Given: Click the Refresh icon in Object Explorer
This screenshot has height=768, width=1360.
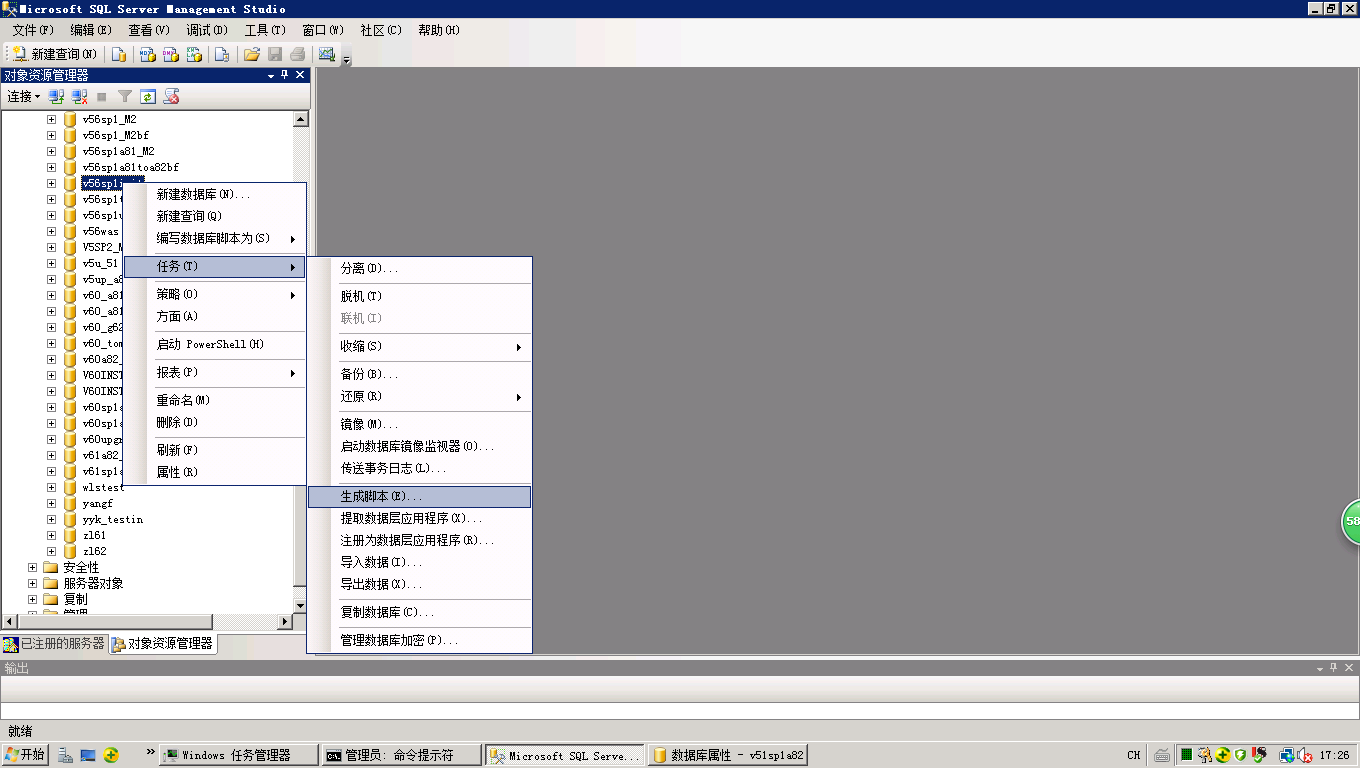Looking at the screenshot, I should click(x=148, y=97).
